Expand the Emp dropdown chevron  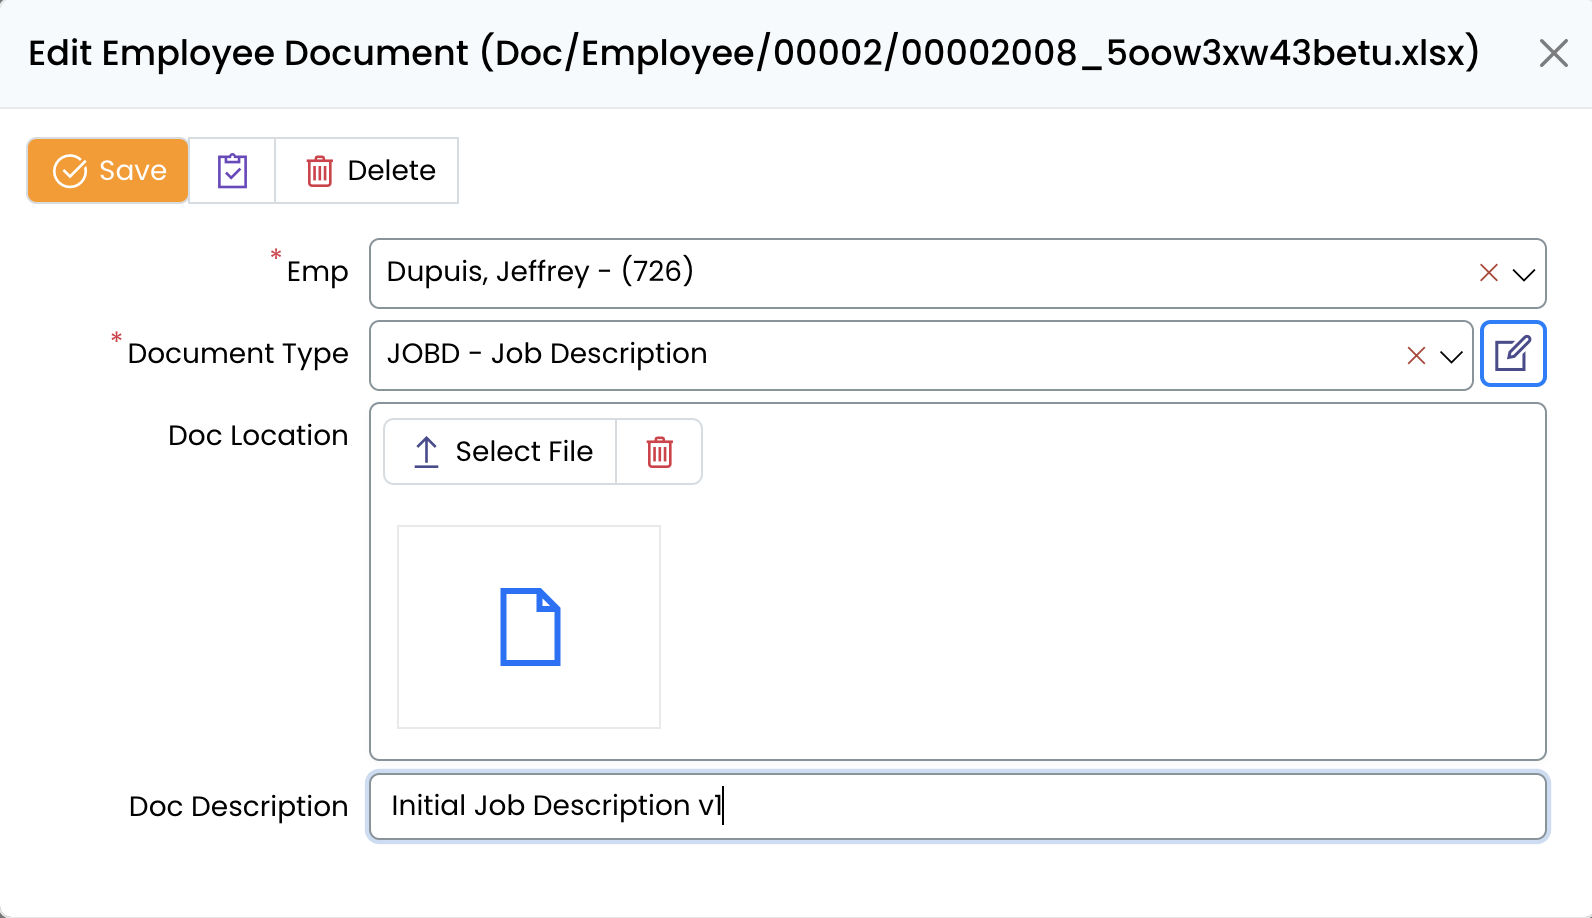(x=1523, y=274)
